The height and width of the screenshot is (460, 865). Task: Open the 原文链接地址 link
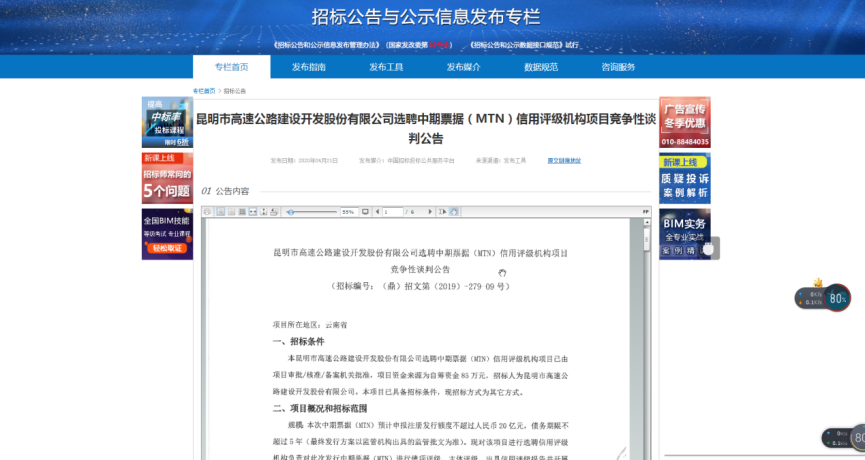click(x=564, y=161)
